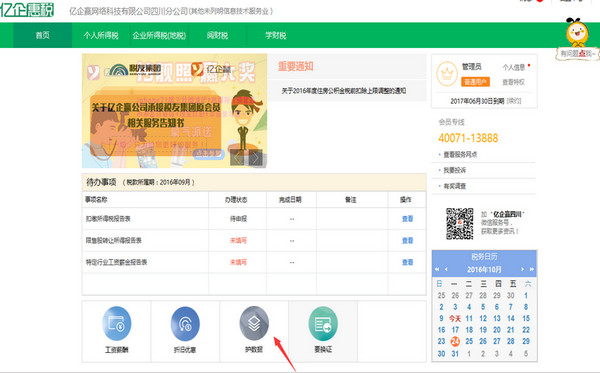
Task: Click the 特定行业工资薪金报告表 item name
Action: [116, 262]
